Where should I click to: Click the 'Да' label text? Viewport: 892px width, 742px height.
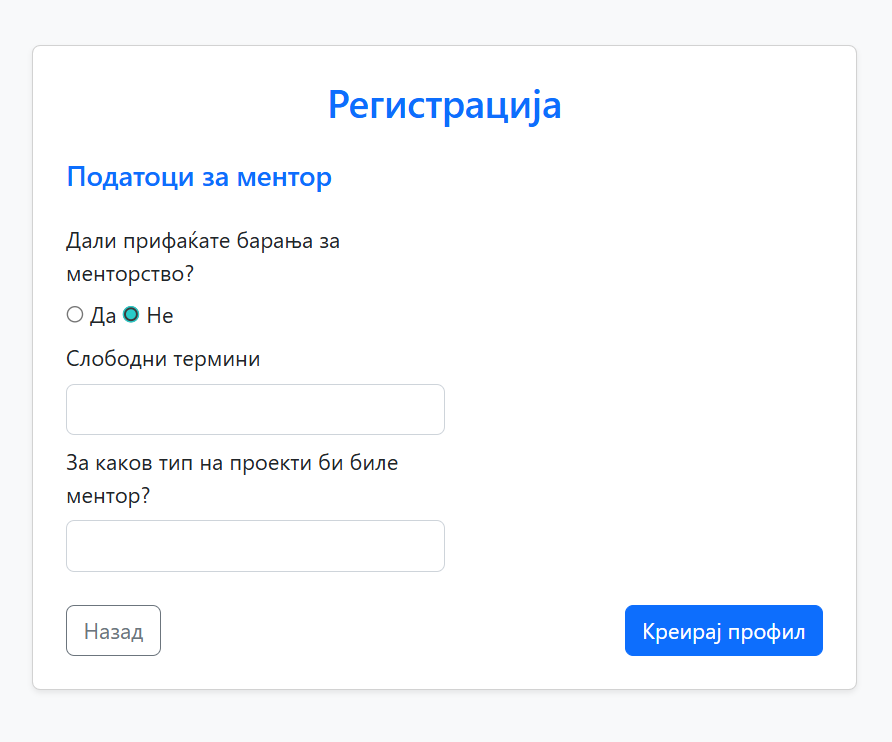tap(103, 316)
